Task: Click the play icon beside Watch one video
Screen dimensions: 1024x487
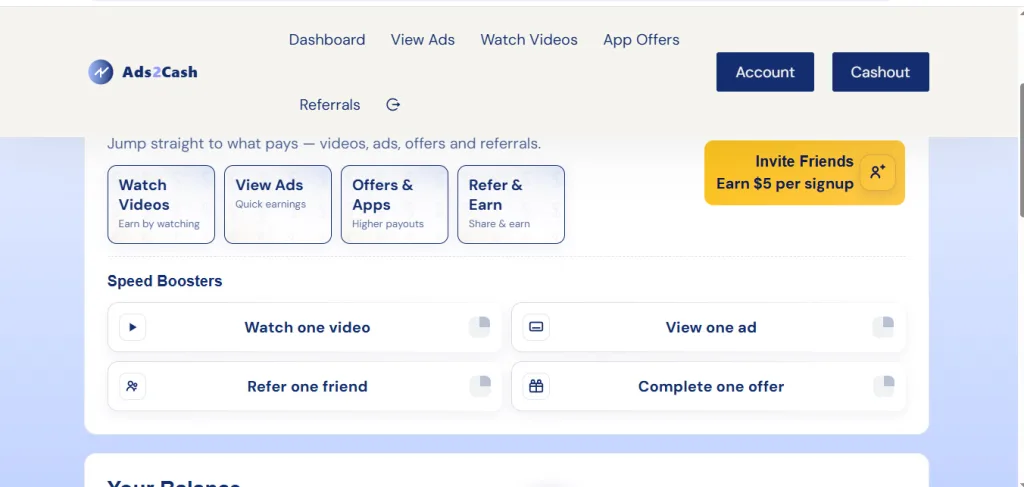Action: 132,327
